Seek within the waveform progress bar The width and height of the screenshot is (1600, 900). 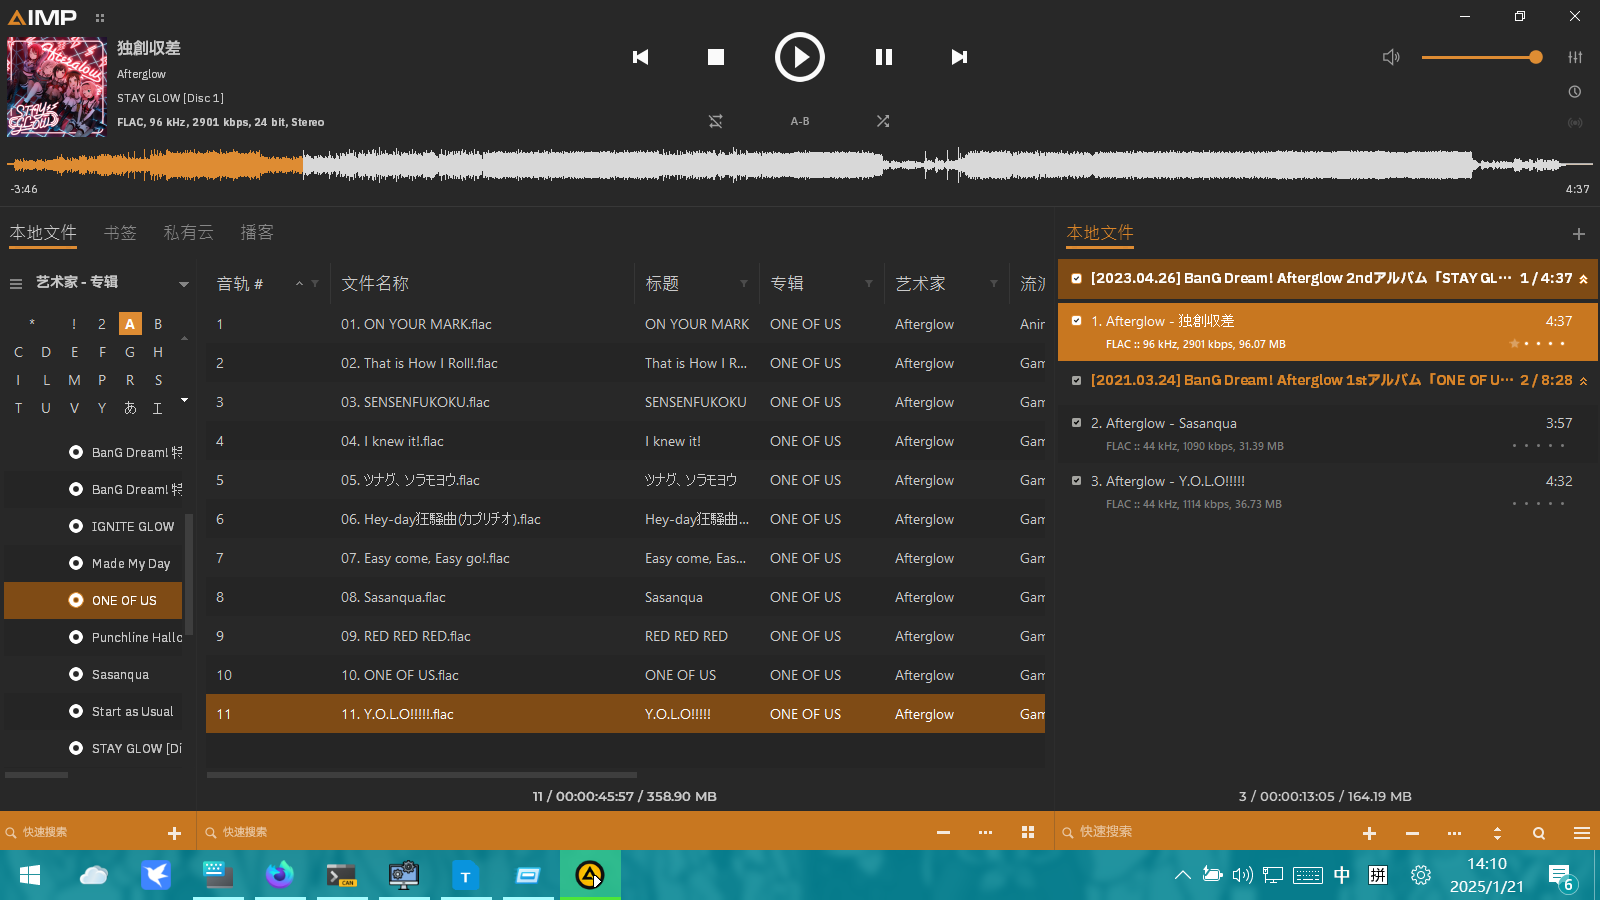[800, 164]
